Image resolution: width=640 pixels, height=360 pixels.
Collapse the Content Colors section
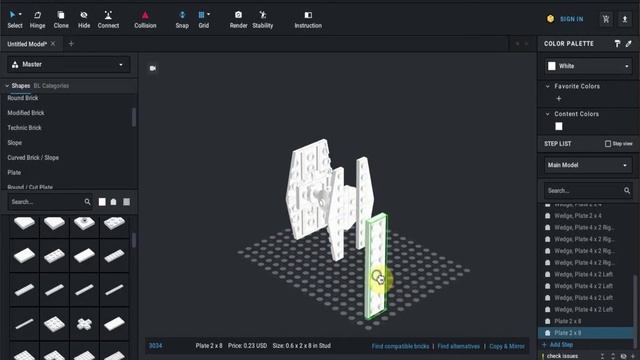pyautogui.click(x=548, y=114)
